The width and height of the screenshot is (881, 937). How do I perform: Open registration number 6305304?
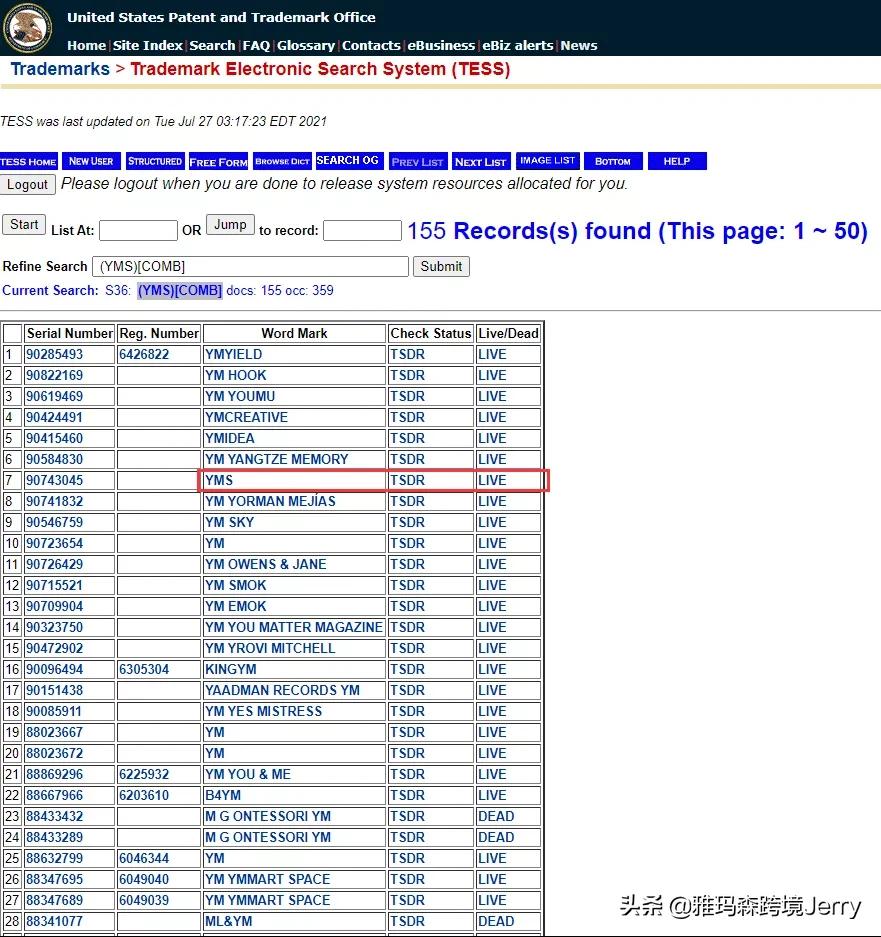click(x=144, y=669)
